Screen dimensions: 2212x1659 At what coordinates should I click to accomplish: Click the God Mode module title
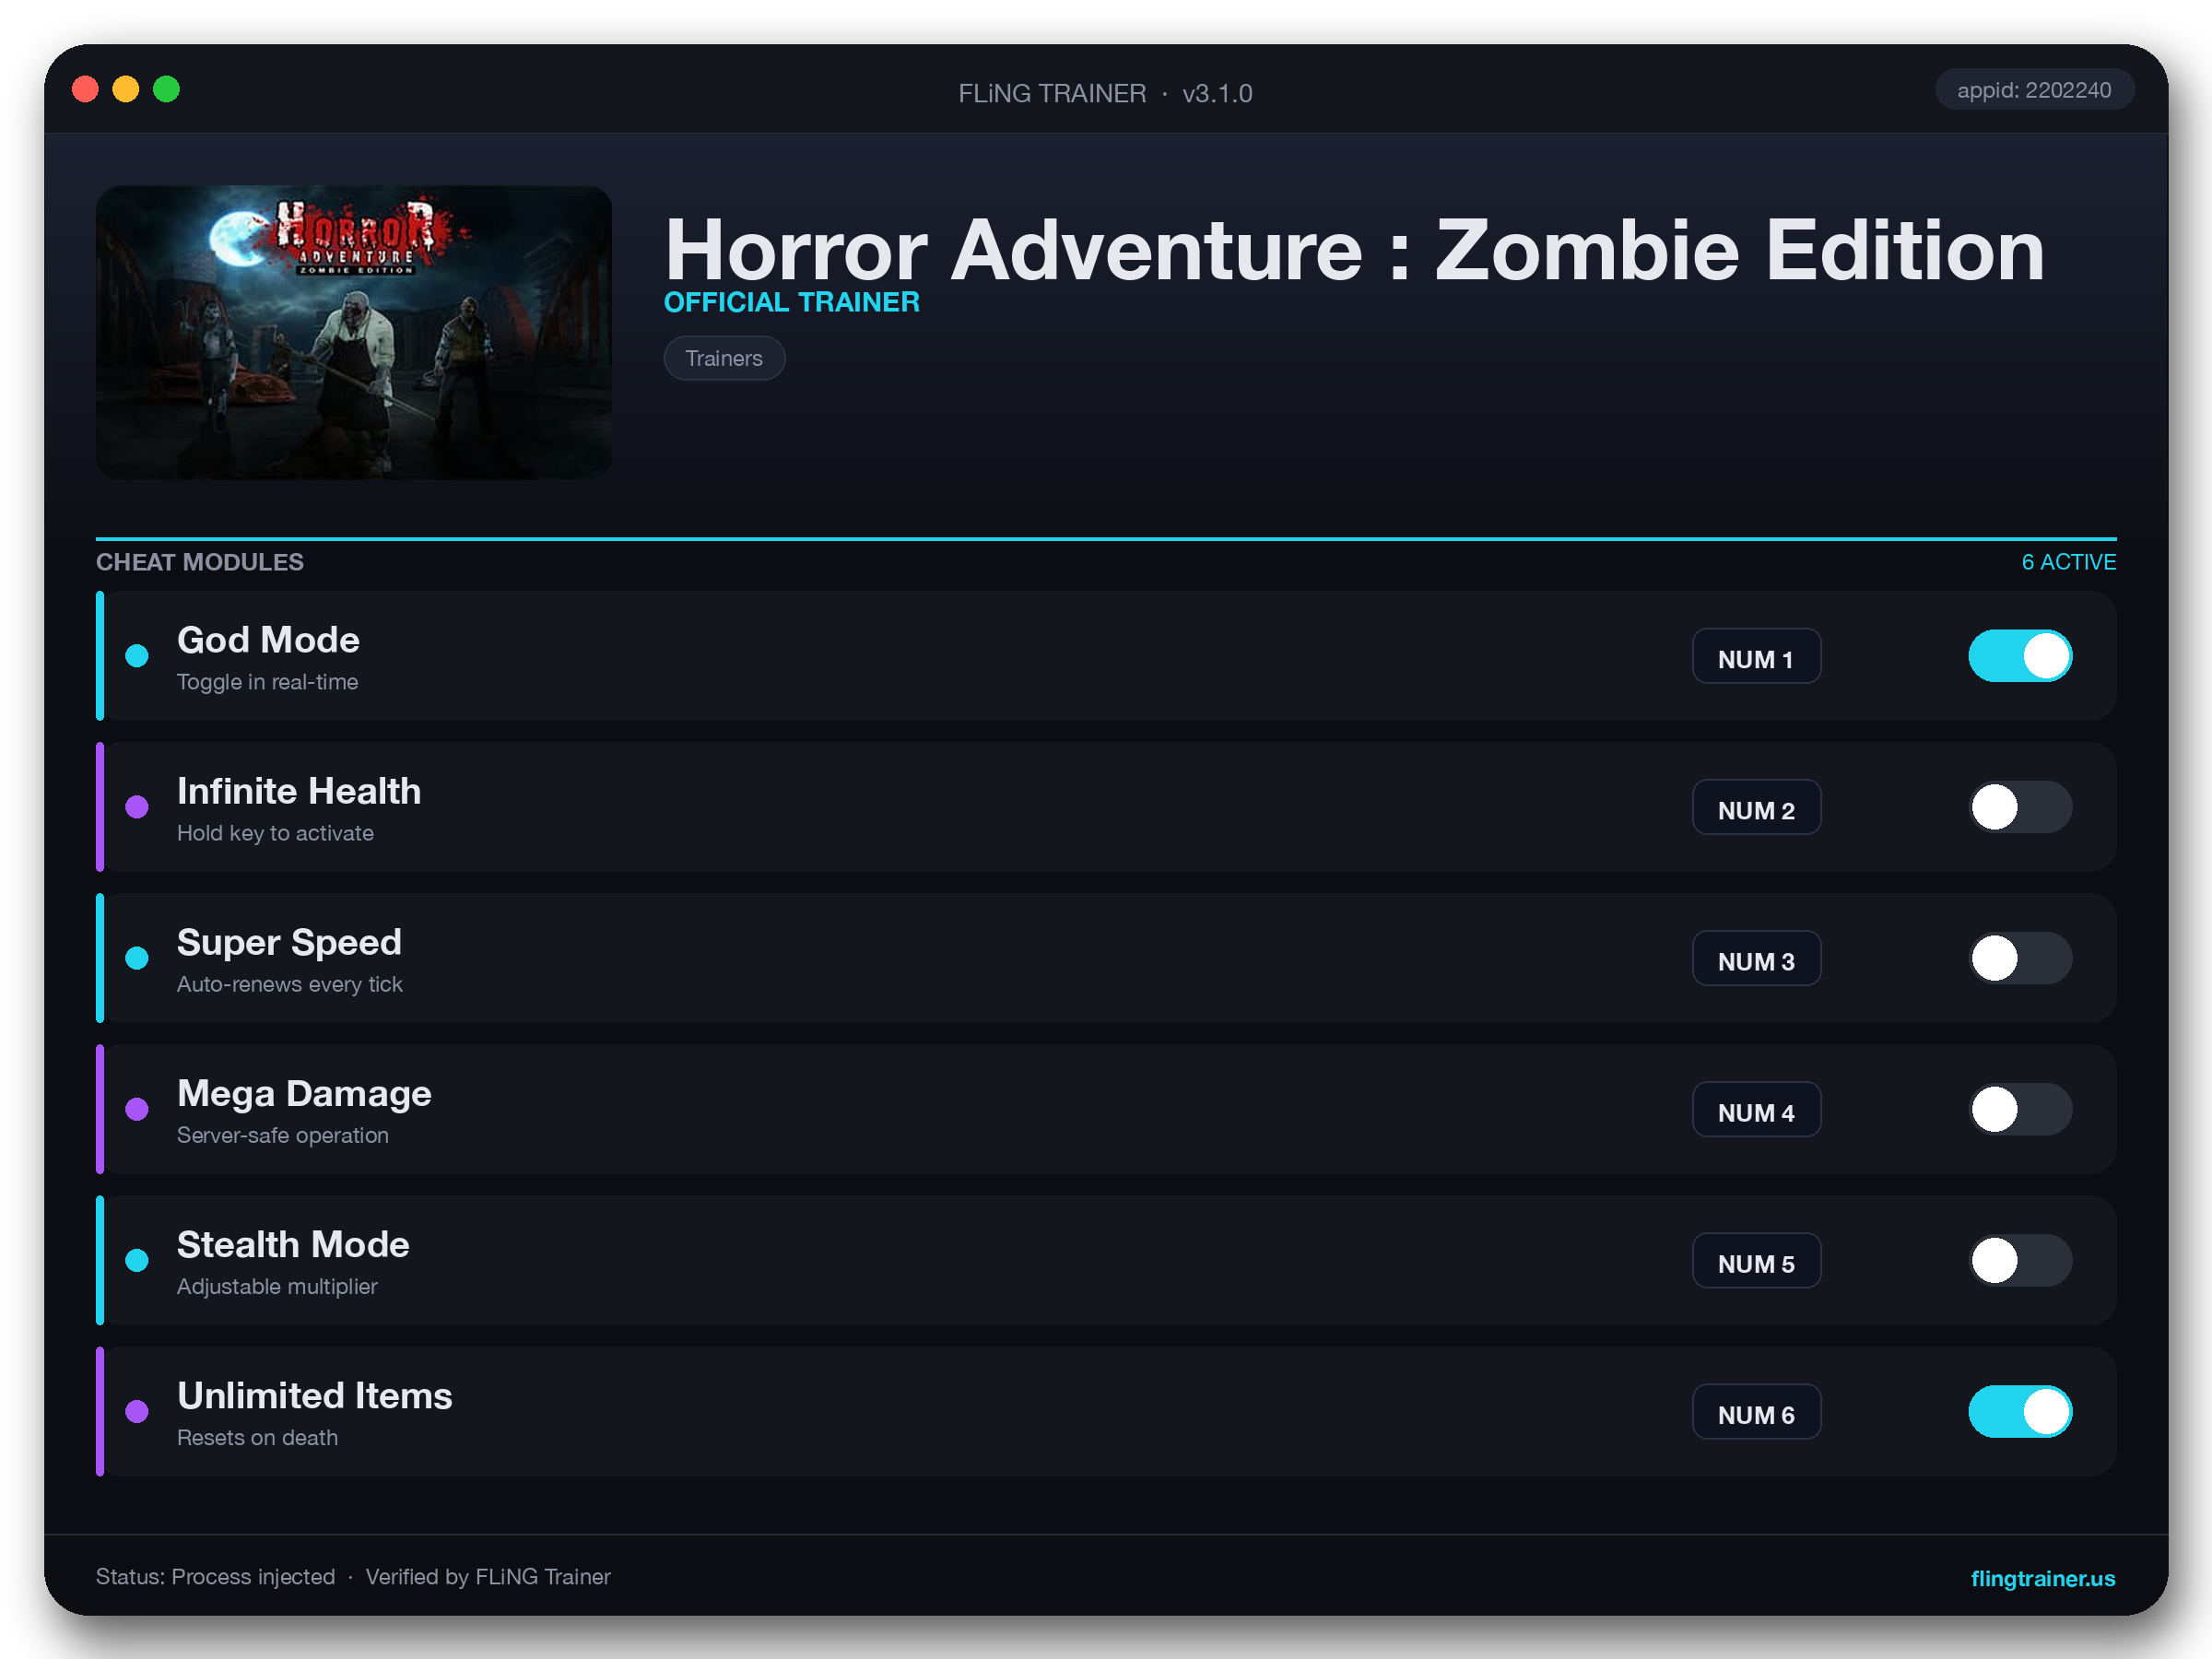(268, 640)
